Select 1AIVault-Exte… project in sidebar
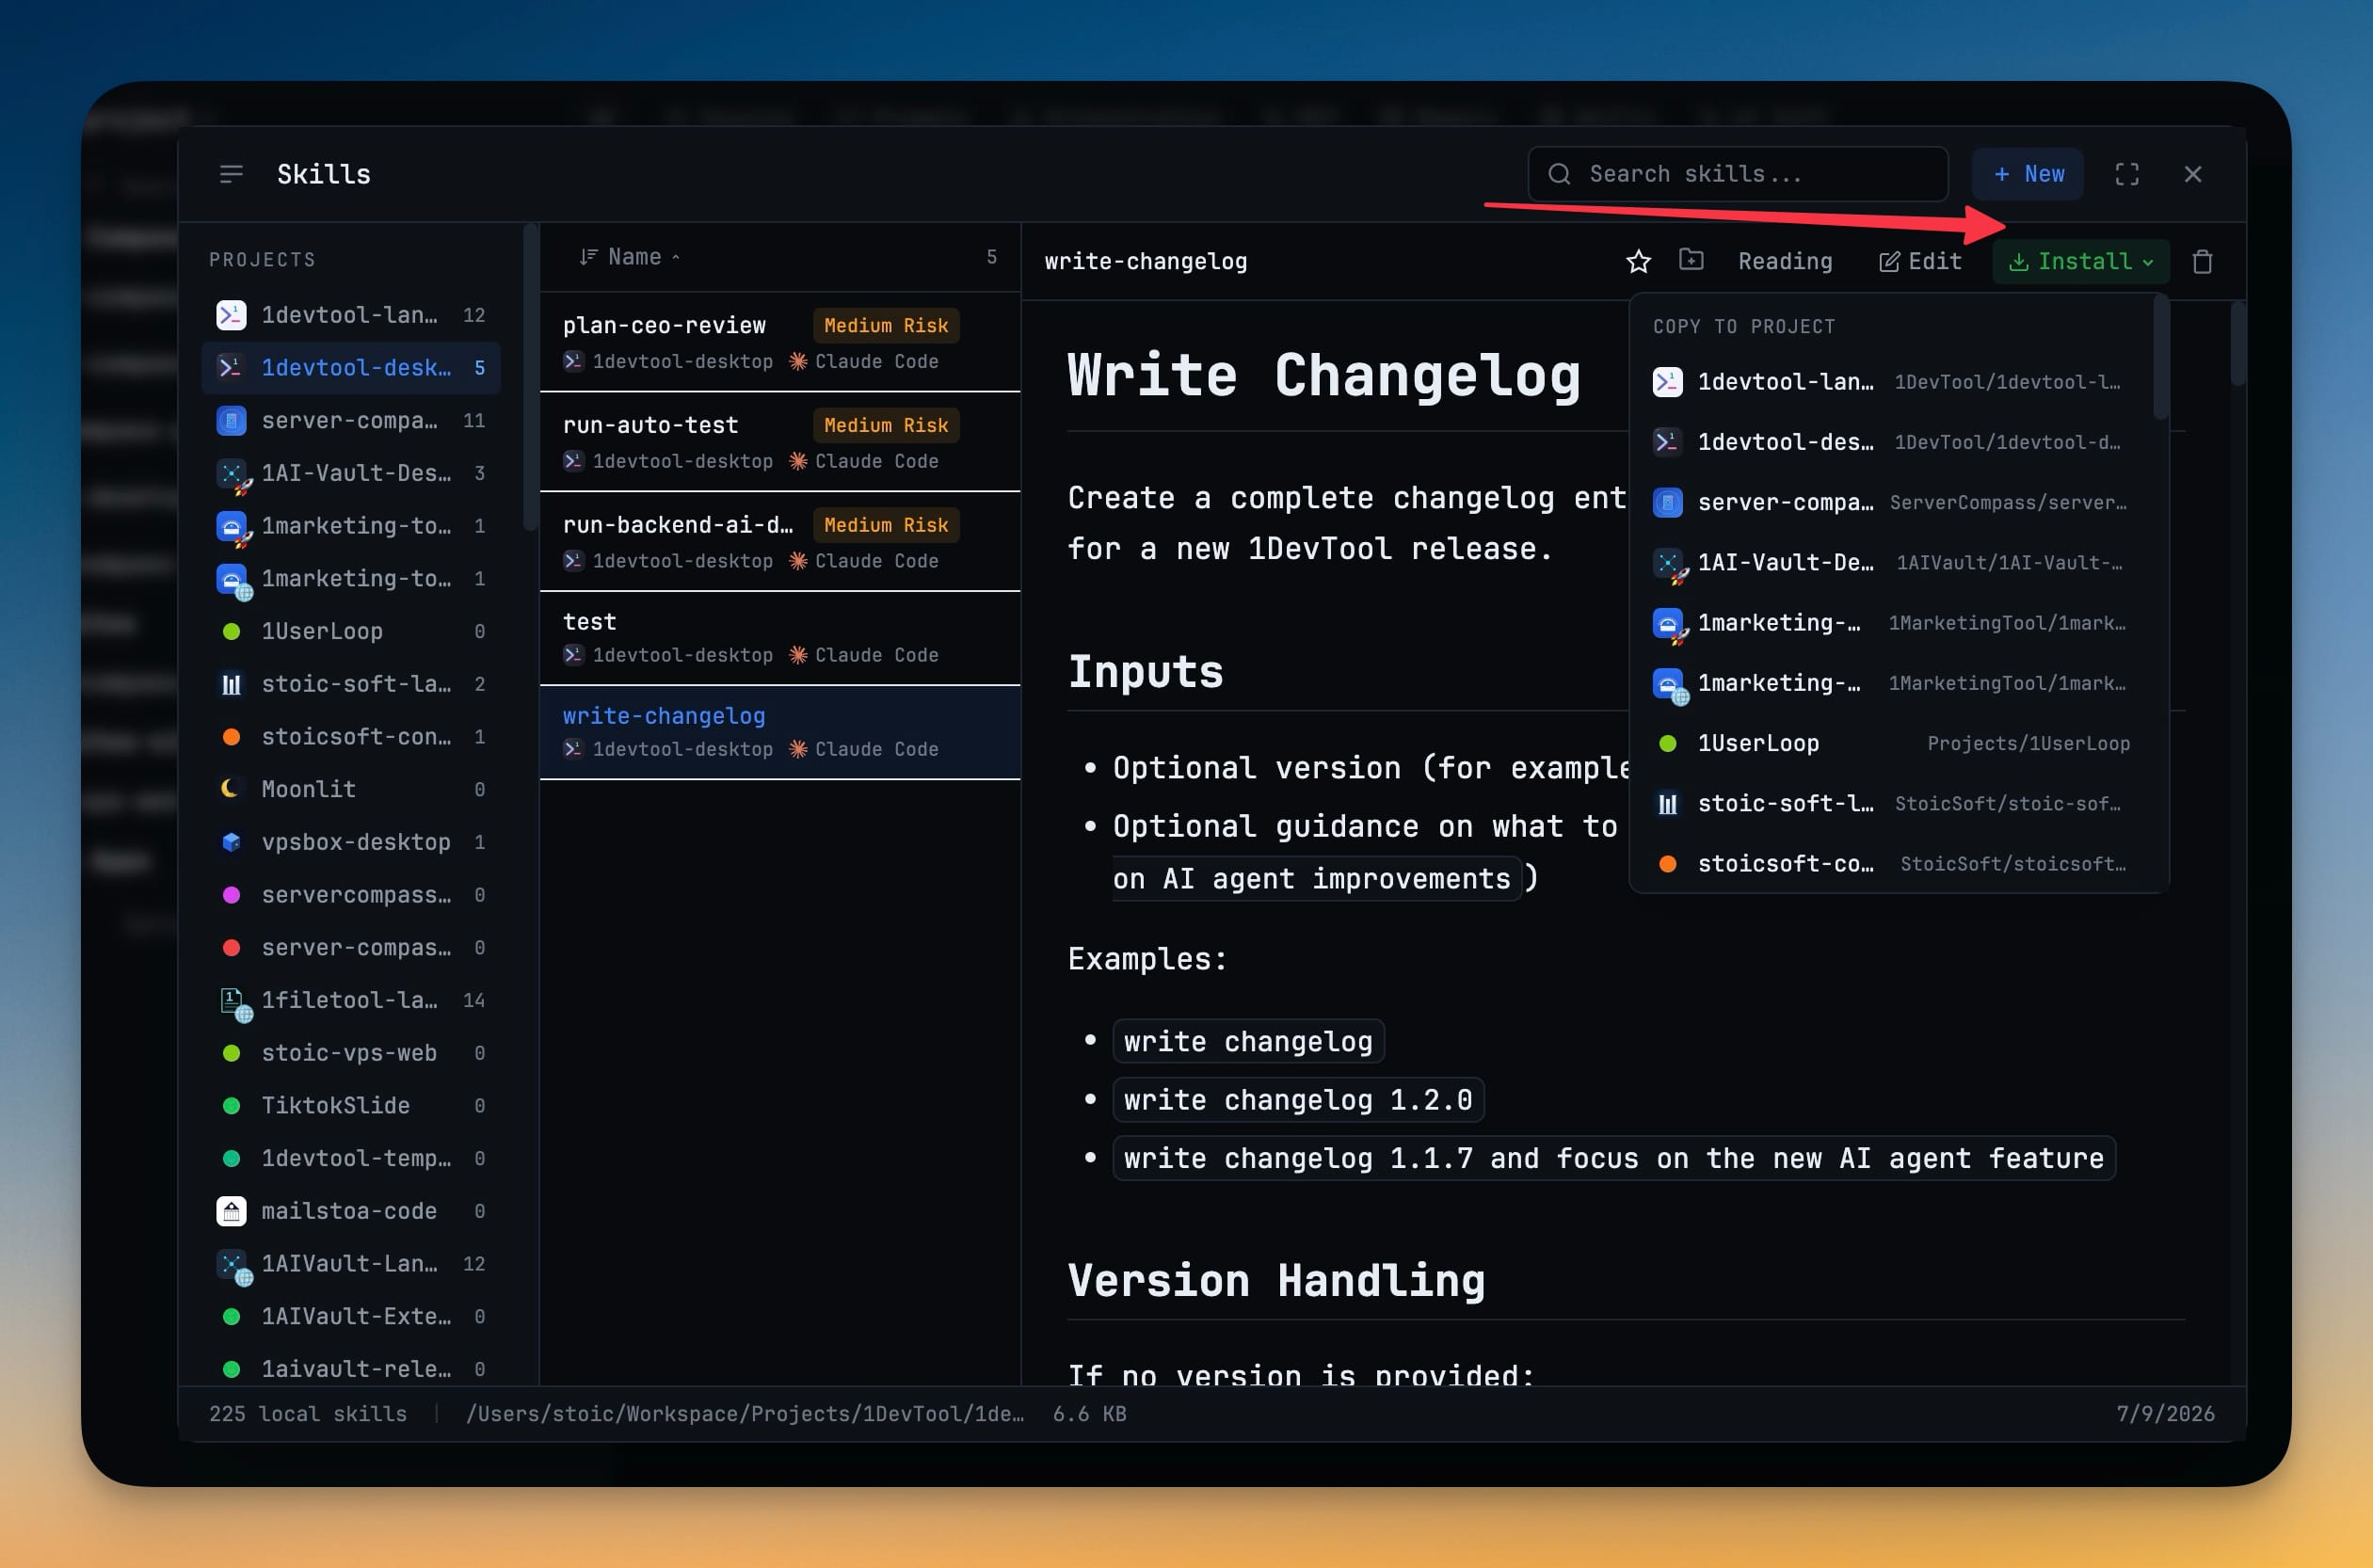Screen dimensions: 2373x1568 (351, 1316)
